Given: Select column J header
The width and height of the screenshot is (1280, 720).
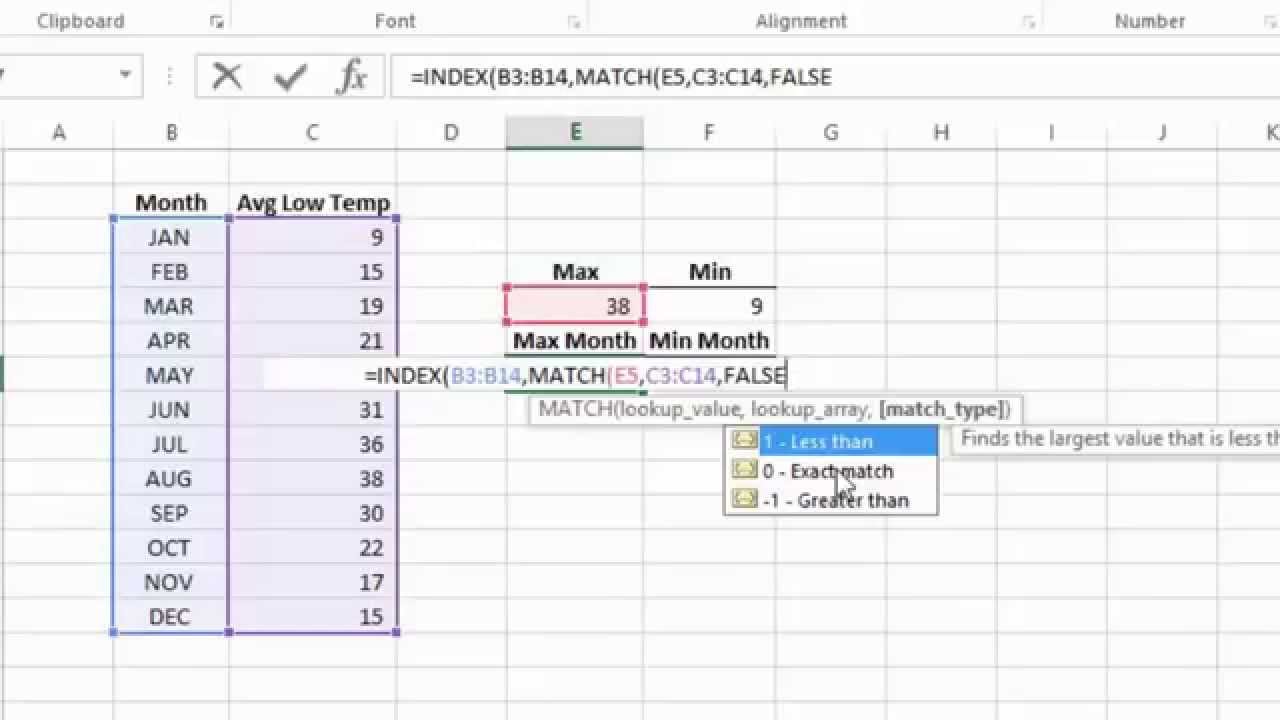Looking at the screenshot, I should coord(1162,132).
